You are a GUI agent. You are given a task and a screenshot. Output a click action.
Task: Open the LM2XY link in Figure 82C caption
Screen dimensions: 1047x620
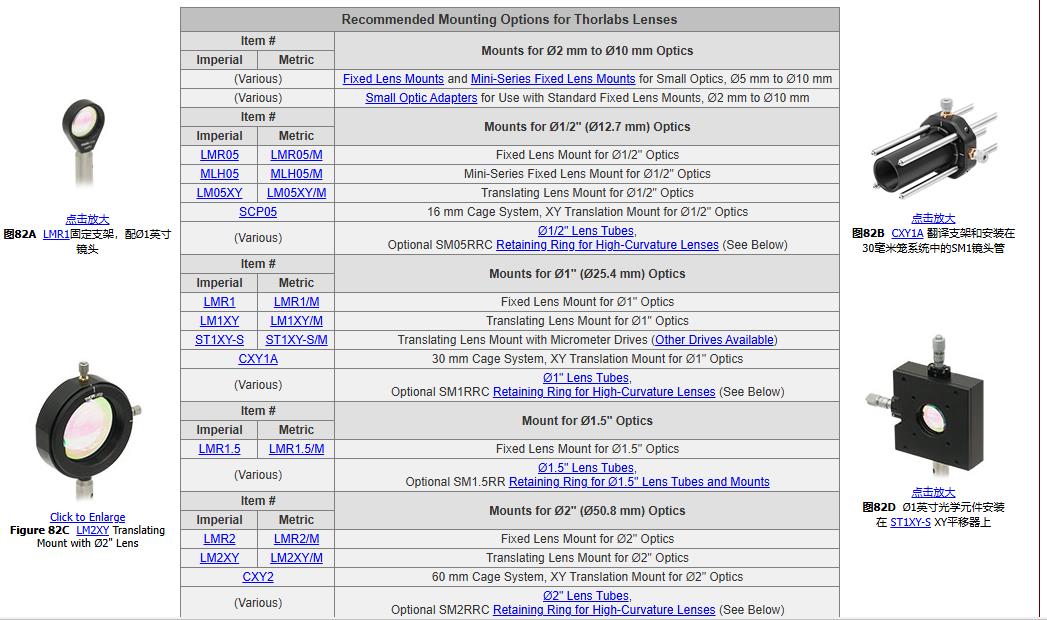92,531
